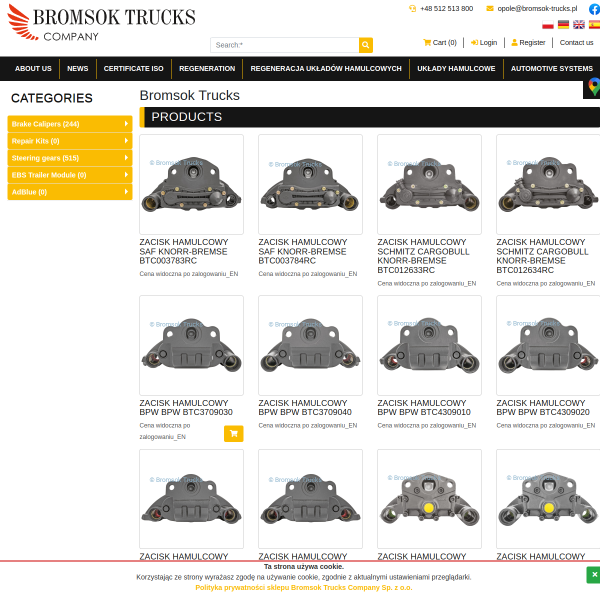Screen dimensions: 600x600
Task: Open CERTIFICATE ISO menu item
Action: pyautogui.click(x=134, y=68)
